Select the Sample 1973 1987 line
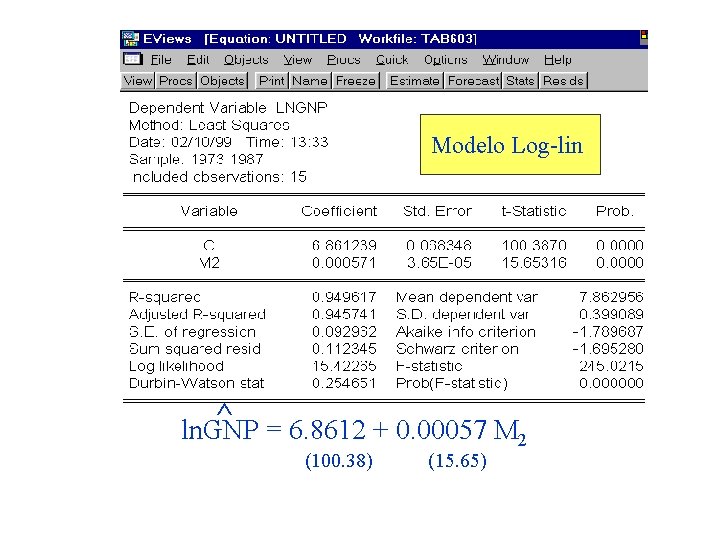The width and height of the screenshot is (720, 540). [196, 159]
